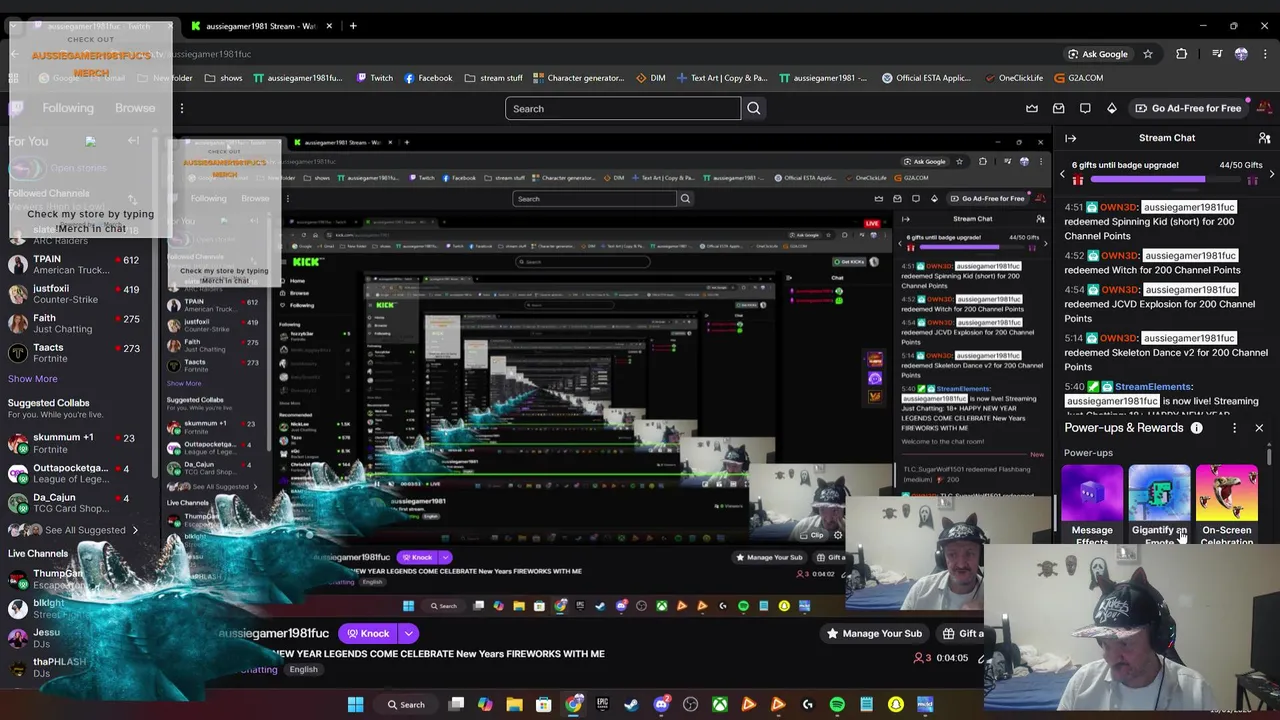Open the Browse tab
1280x720 pixels.
tap(135, 108)
